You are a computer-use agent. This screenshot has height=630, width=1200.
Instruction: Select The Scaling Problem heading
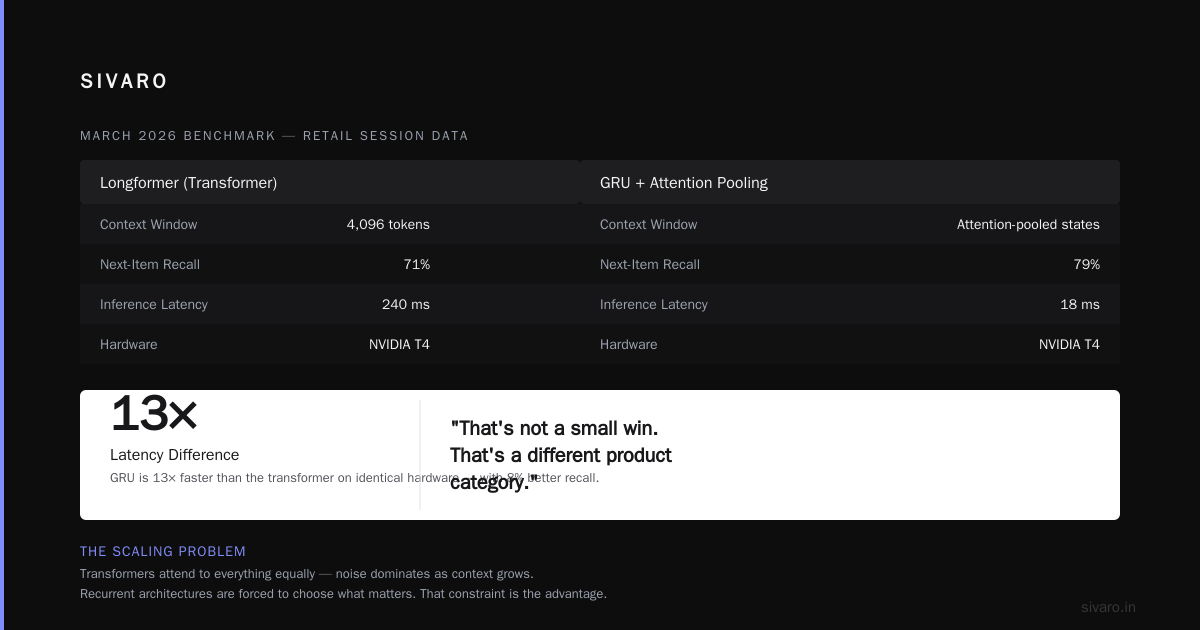[163, 551]
